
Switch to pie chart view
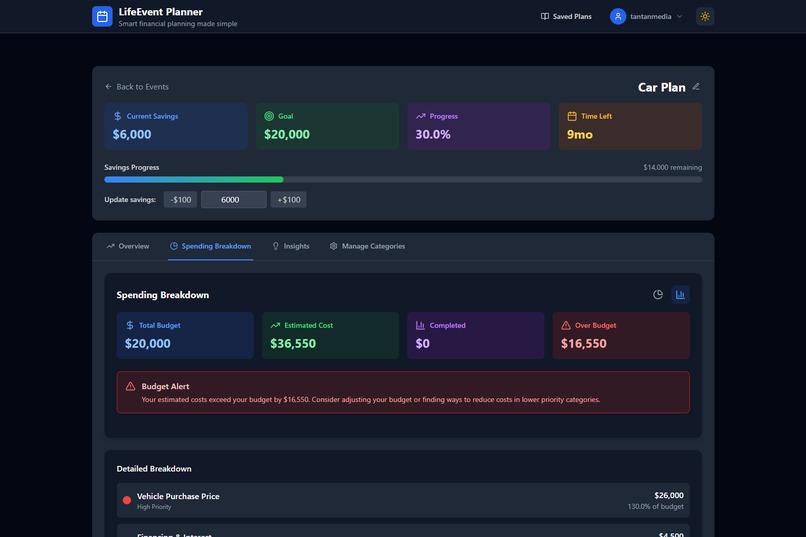pos(658,294)
